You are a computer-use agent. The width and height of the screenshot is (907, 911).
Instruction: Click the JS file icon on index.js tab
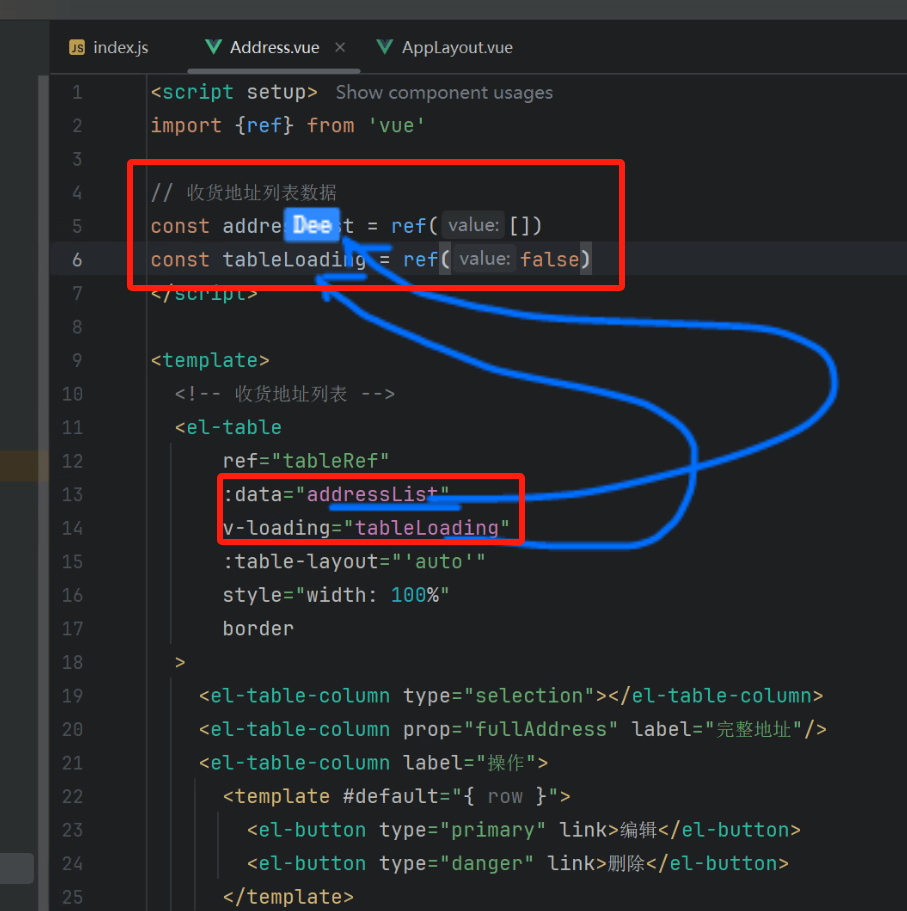pyautogui.click(x=77, y=47)
